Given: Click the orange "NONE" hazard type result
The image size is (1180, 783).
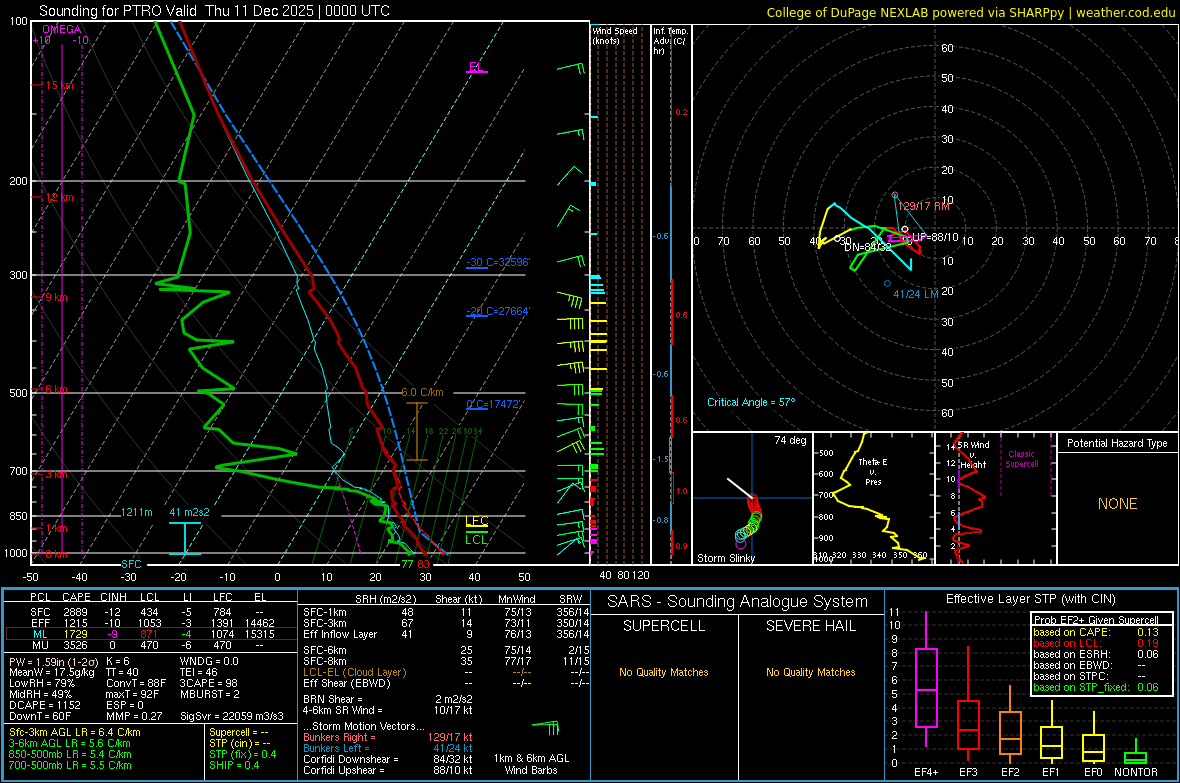Looking at the screenshot, I should (x=1118, y=504).
